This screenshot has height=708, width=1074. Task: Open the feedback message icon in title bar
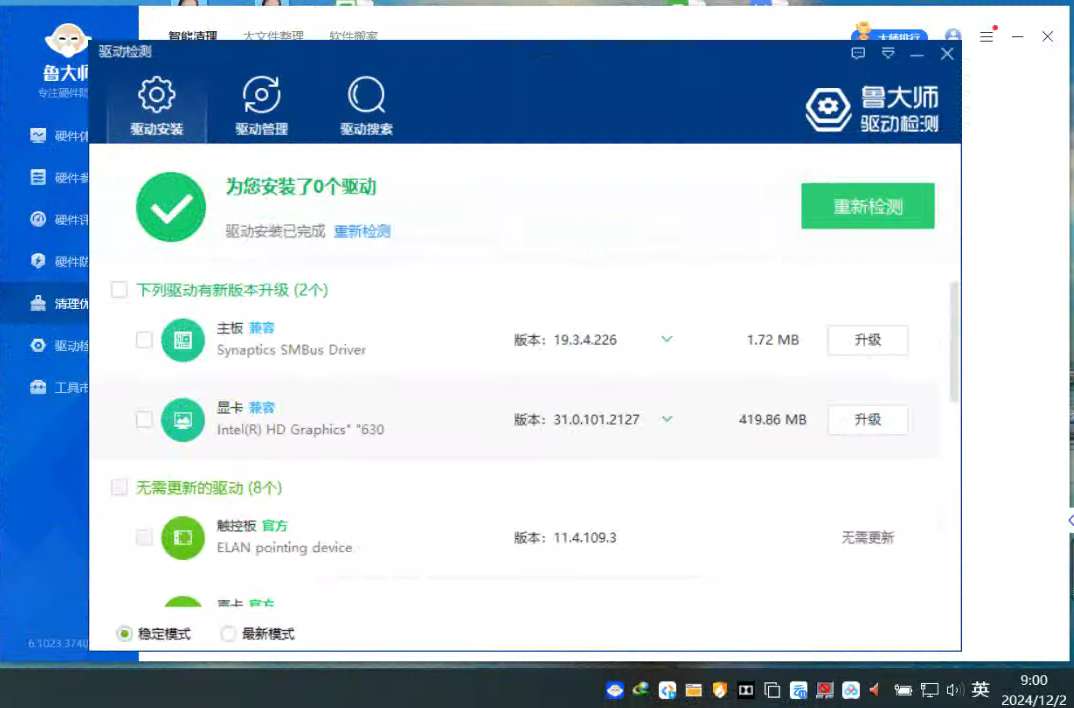858,53
